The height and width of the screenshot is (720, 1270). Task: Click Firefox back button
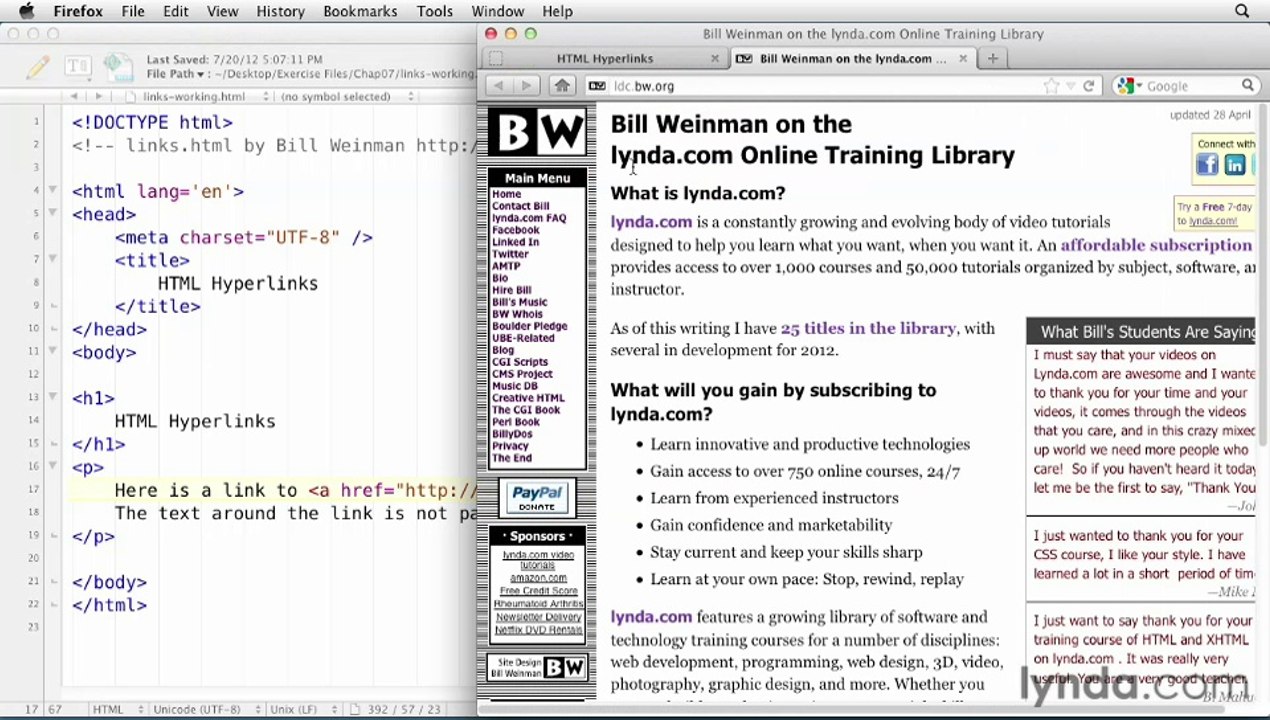pyautogui.click(x=498, y=86)
